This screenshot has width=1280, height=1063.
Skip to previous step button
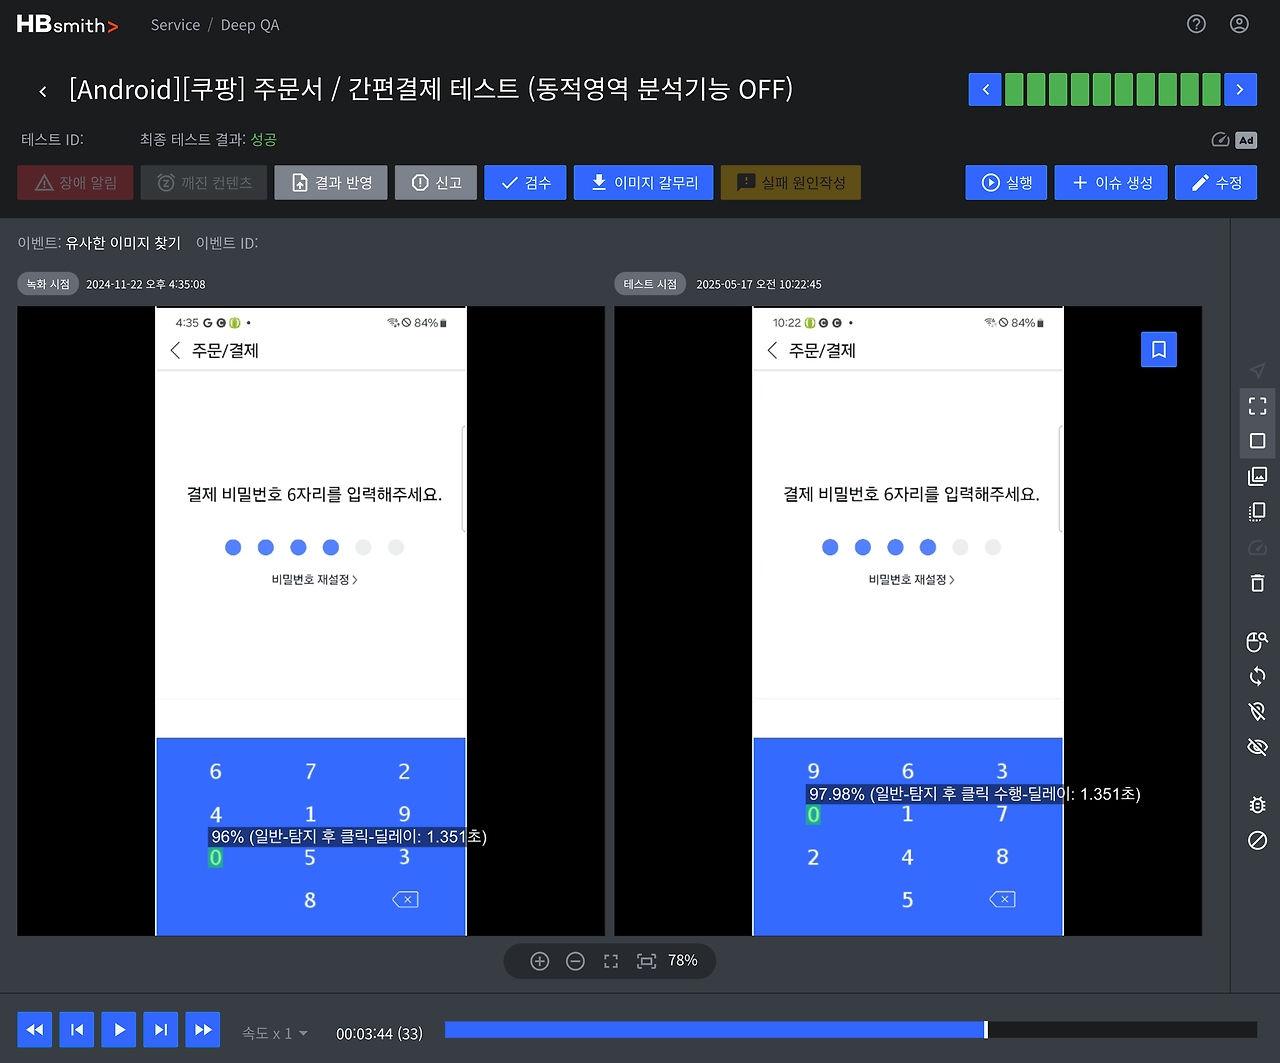(77, 1030)
